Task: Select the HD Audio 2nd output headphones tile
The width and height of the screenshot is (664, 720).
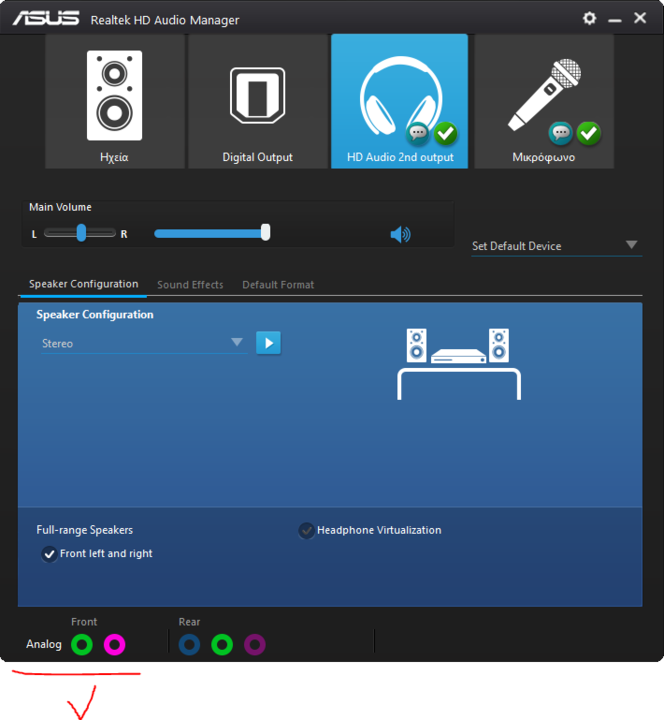Action: coord(400,101)
